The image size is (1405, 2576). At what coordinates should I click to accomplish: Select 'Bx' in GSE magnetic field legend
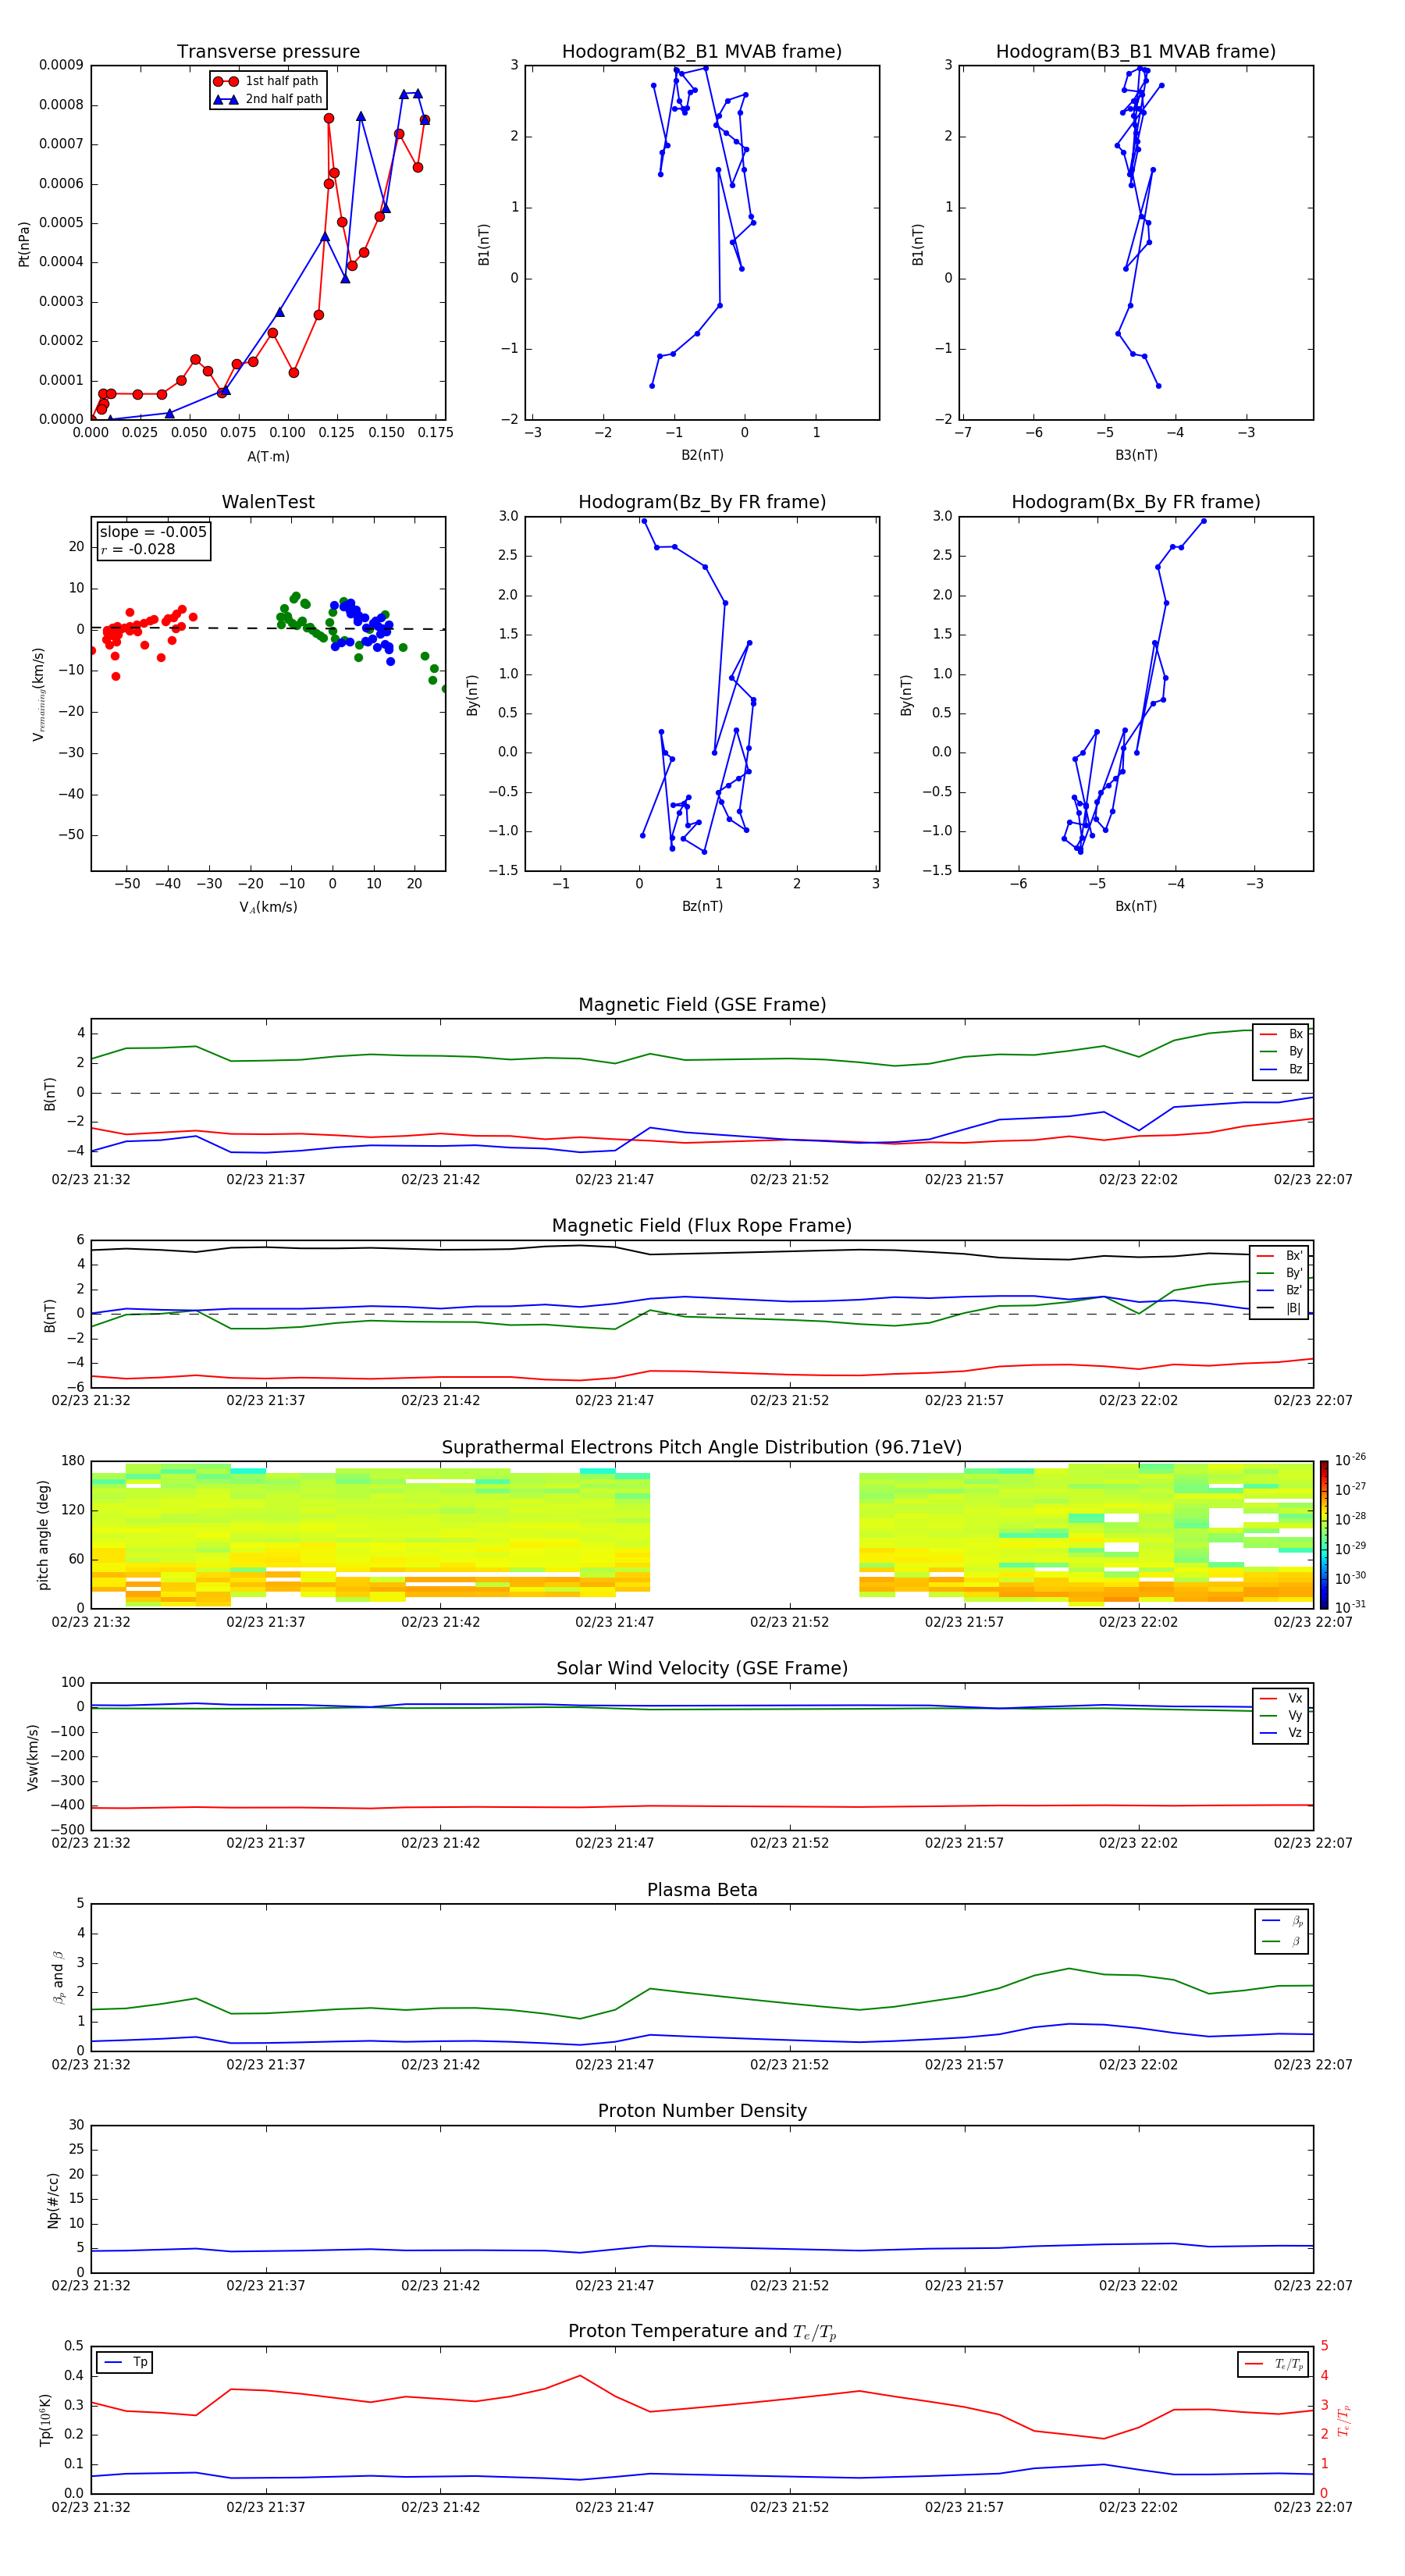click(x=1282, y=1034)
